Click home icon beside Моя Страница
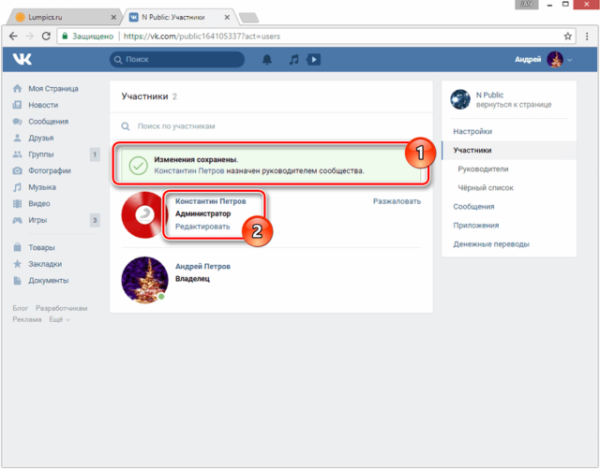600x470 pixels. pos(17,88)
